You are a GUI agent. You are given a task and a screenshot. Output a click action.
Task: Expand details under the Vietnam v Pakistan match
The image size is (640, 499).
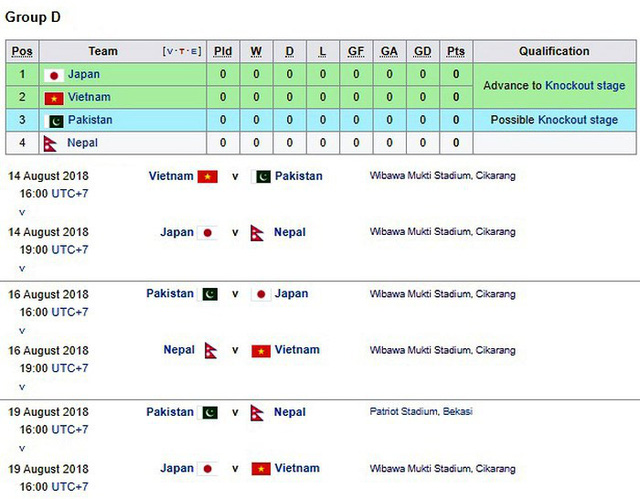click(x=21, y=213)
